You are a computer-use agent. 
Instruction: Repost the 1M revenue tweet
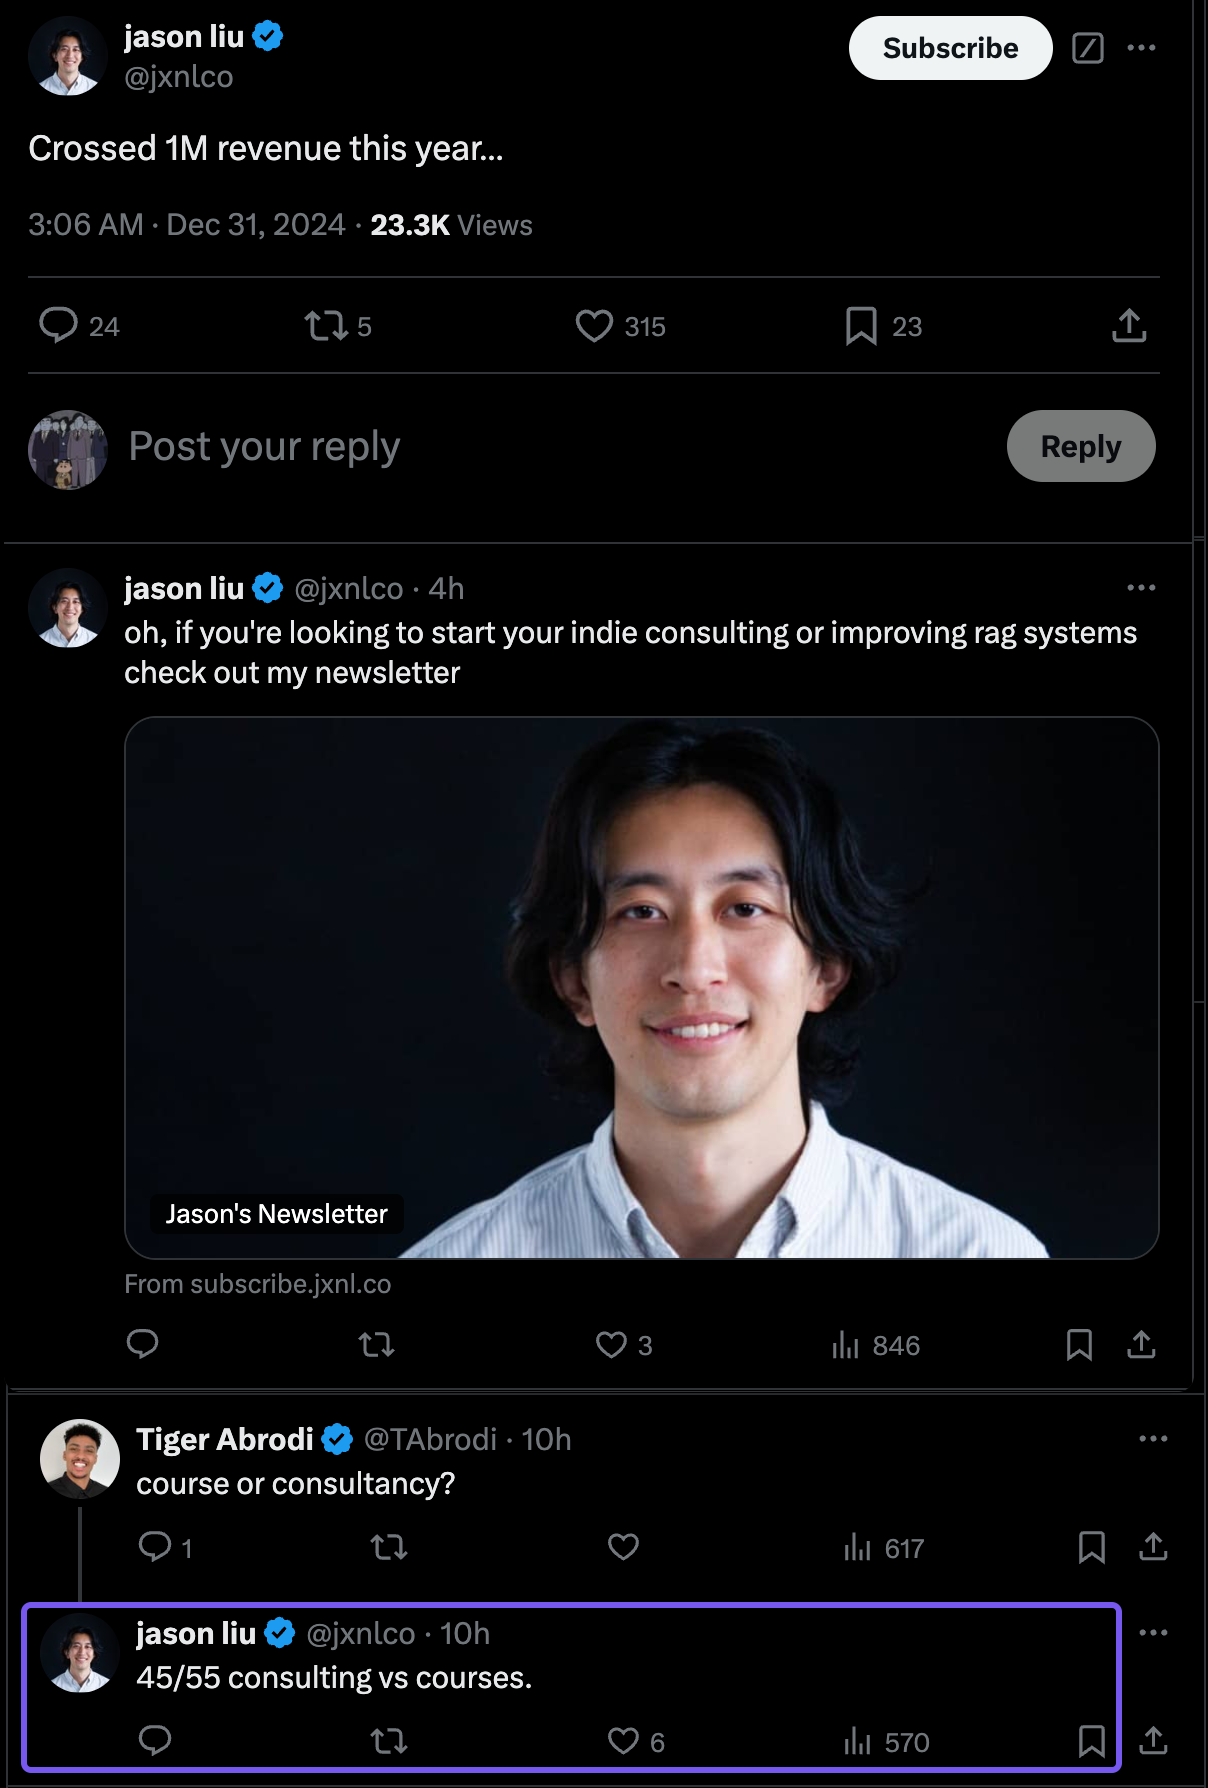[326, 326]
